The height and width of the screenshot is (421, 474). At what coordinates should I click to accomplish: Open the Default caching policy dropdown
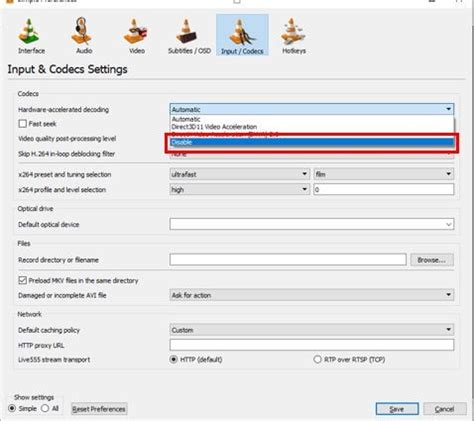click(x=312, y=330)
